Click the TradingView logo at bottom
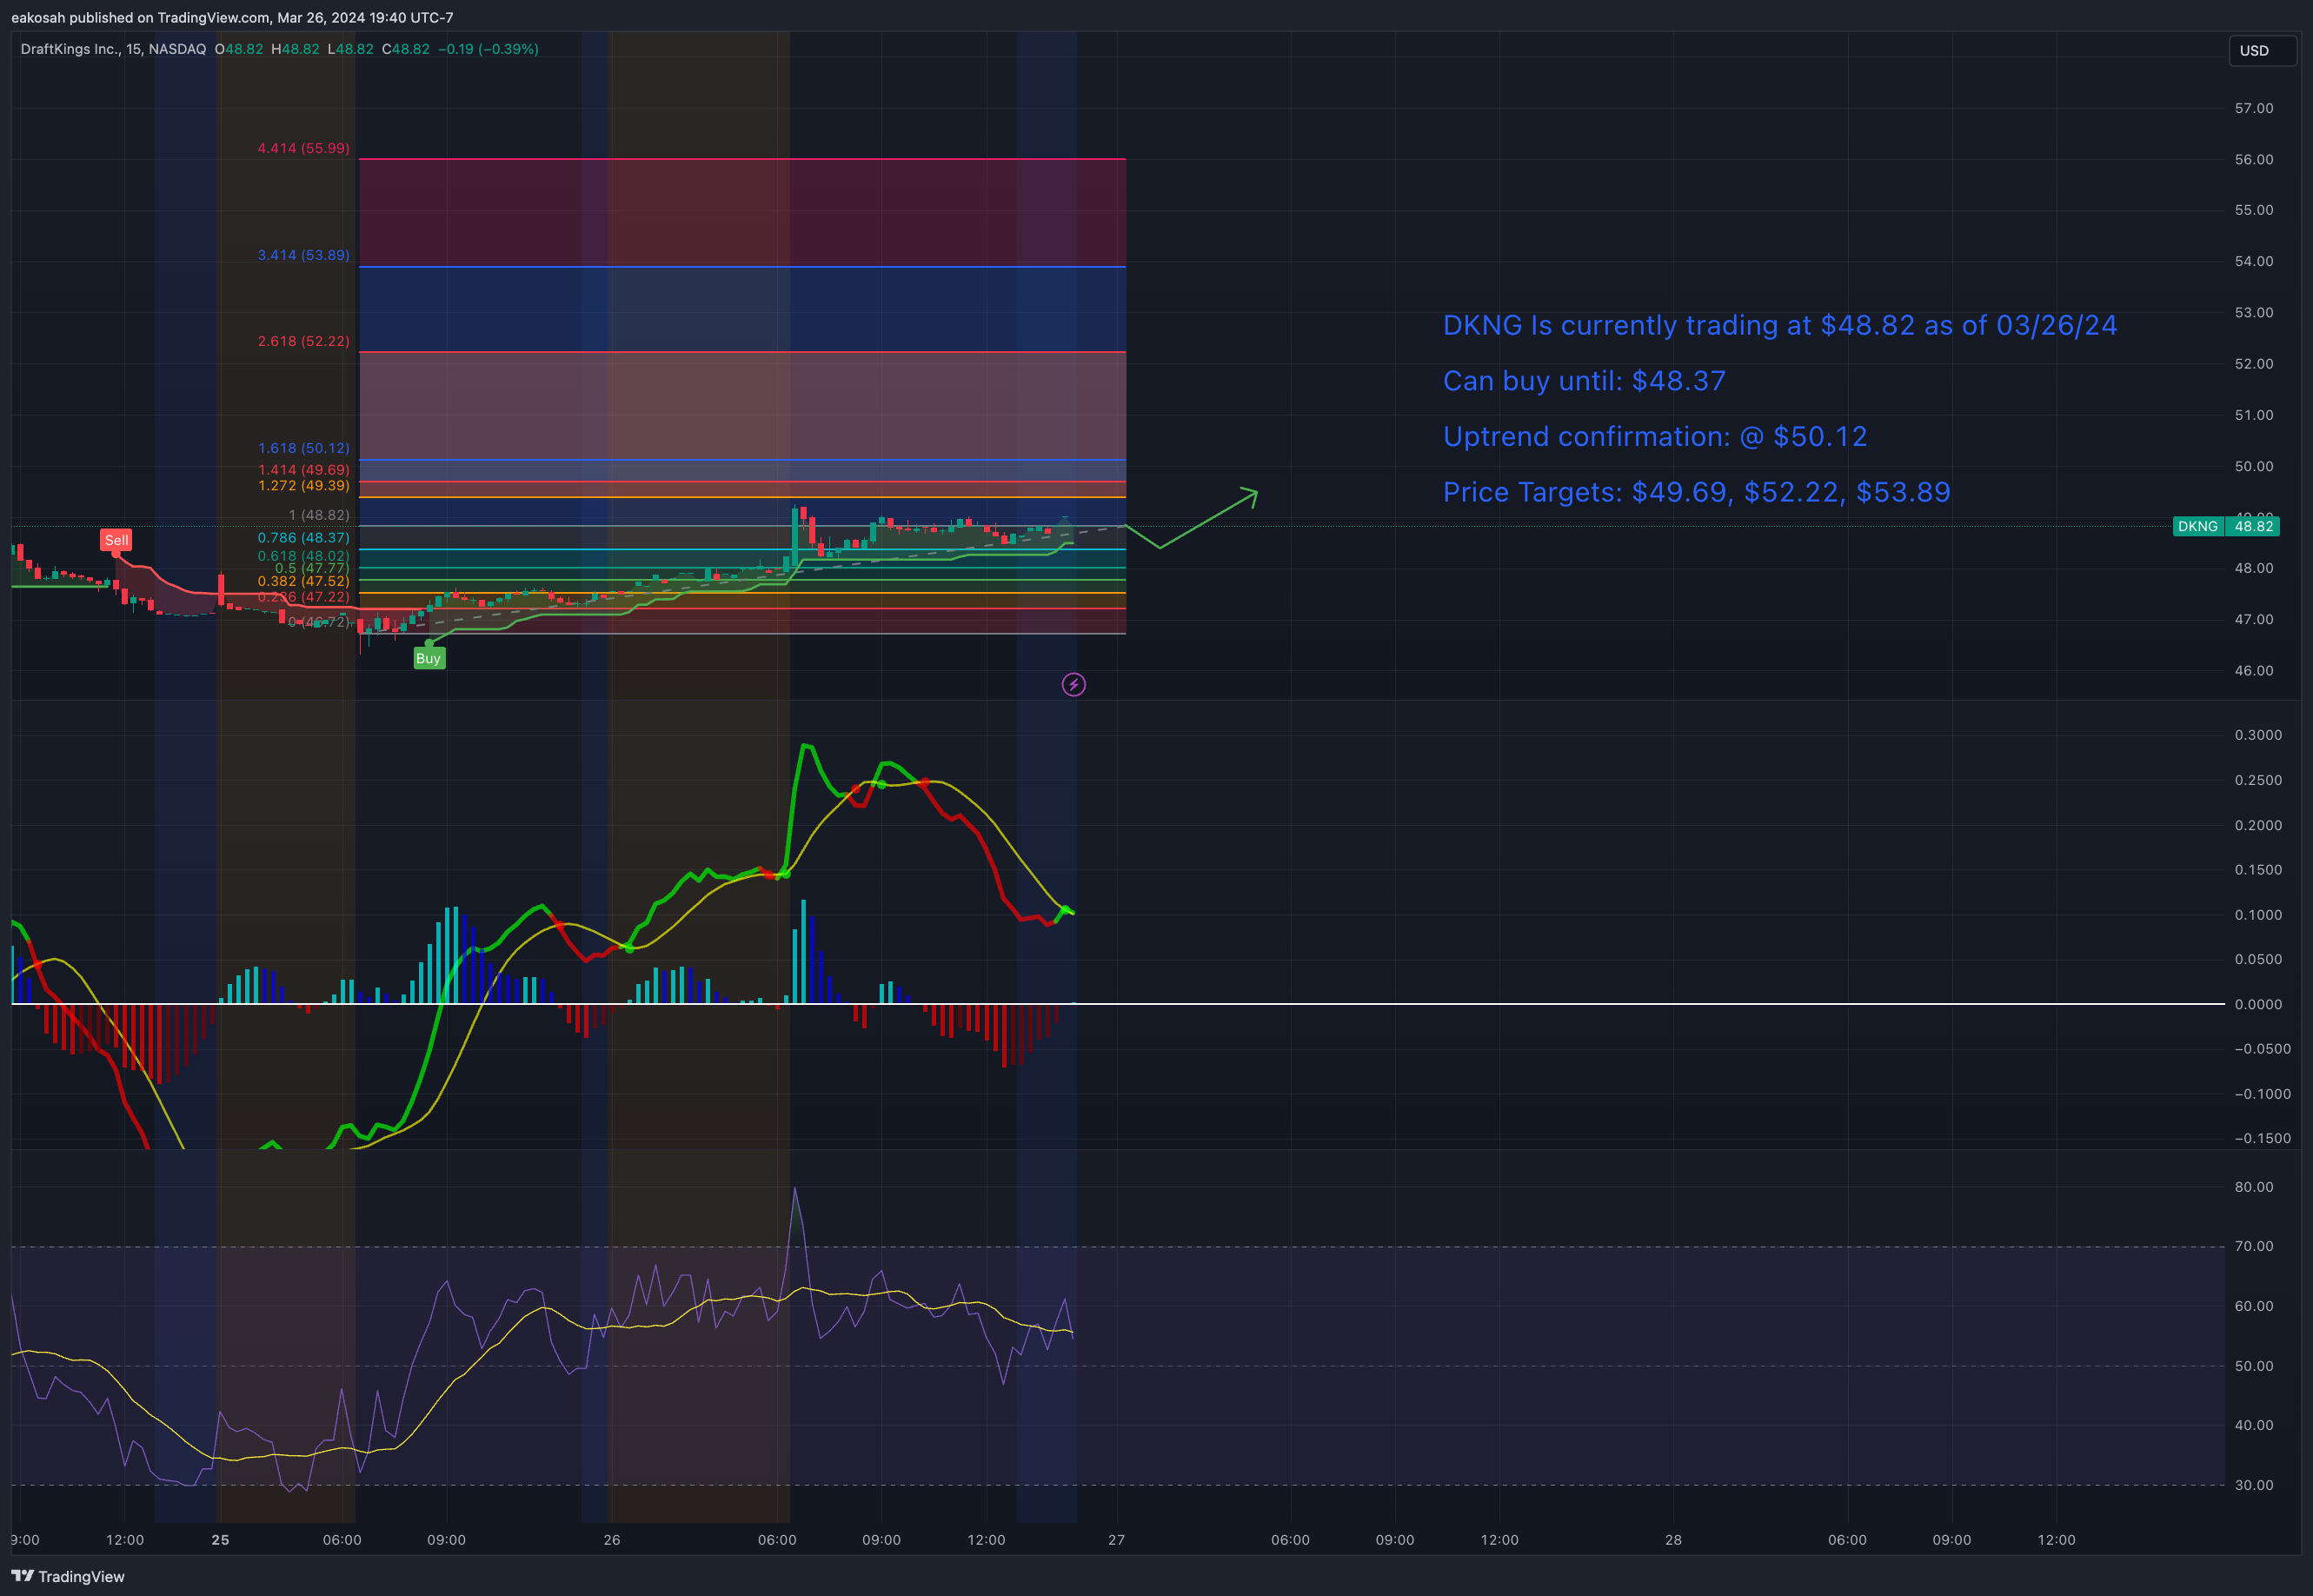2313x1596 pixels. click(68, 1576)
